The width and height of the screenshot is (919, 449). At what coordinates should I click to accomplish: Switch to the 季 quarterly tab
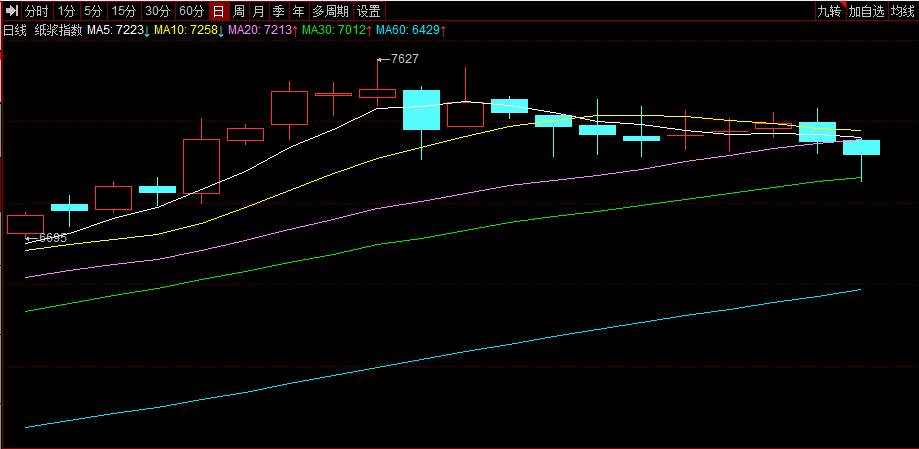(278, 11)
